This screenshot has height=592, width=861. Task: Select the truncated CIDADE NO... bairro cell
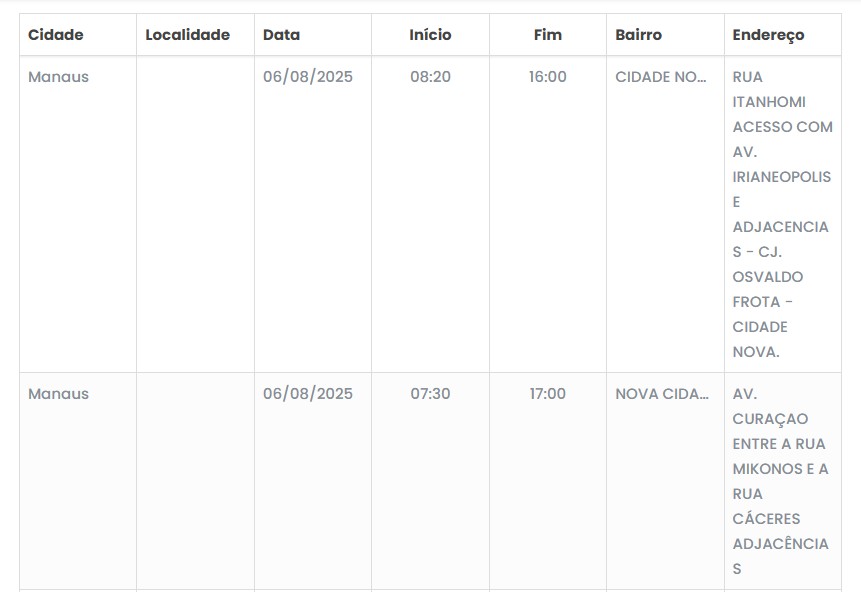[662, 77]
